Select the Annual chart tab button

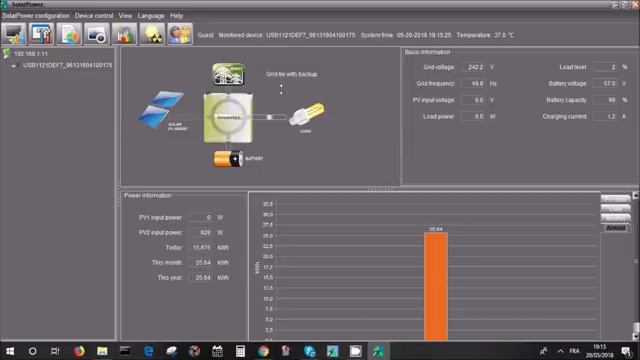click(616, 228)
